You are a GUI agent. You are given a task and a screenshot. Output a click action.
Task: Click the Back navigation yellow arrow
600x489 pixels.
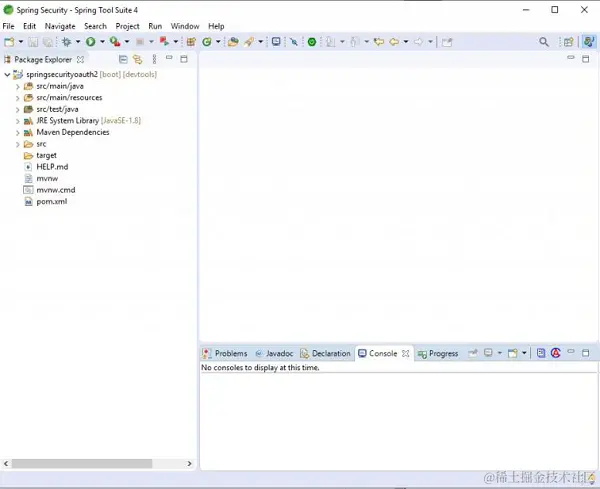tap(394, 42)
